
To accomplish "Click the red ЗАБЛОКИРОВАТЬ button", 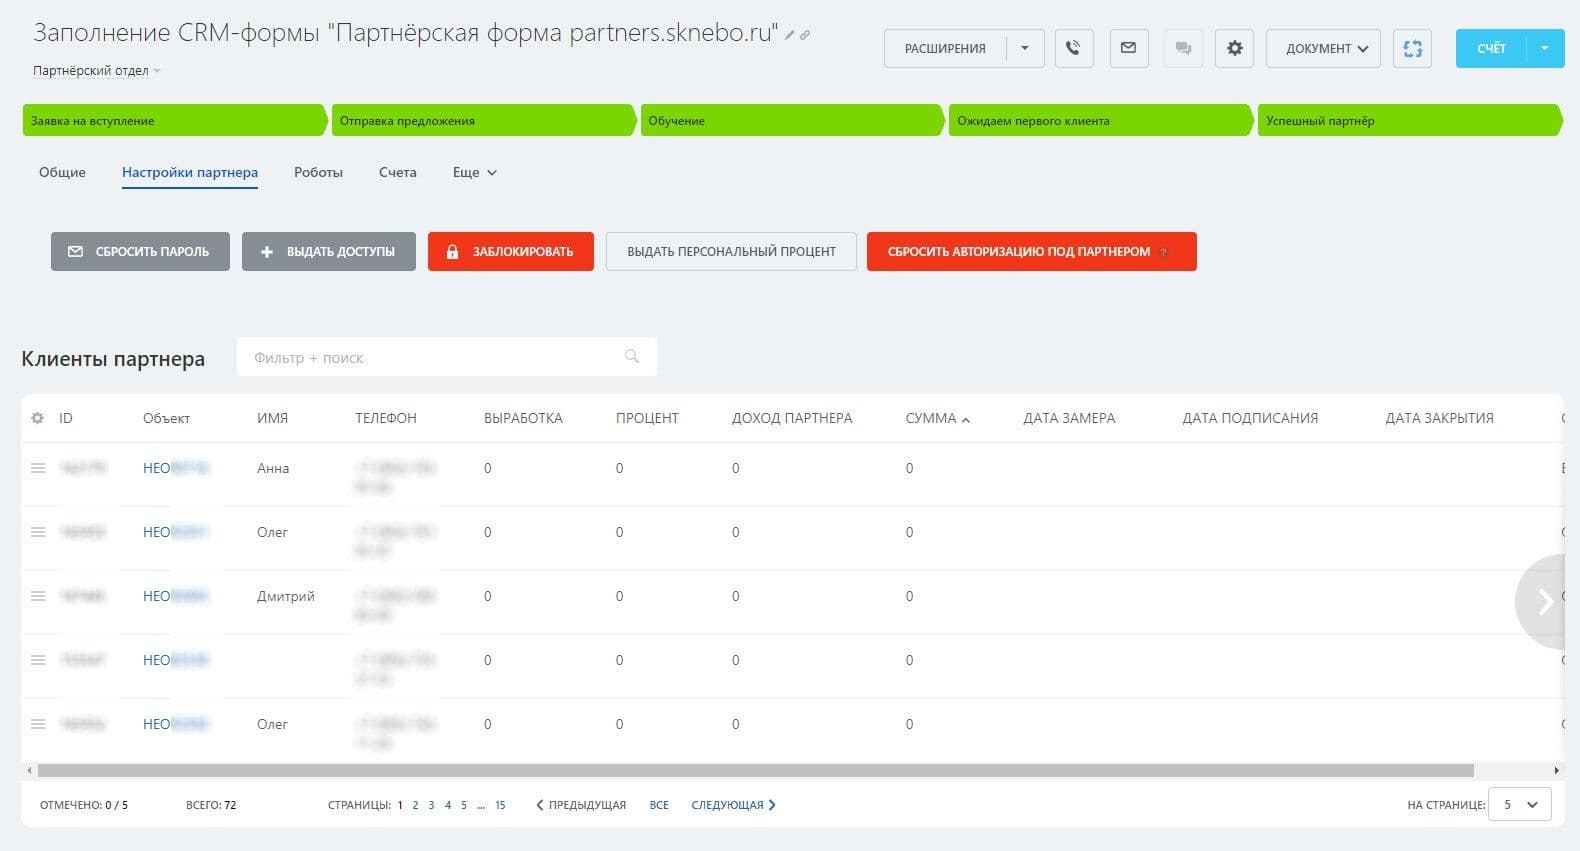I will click(x=511, y=252).
